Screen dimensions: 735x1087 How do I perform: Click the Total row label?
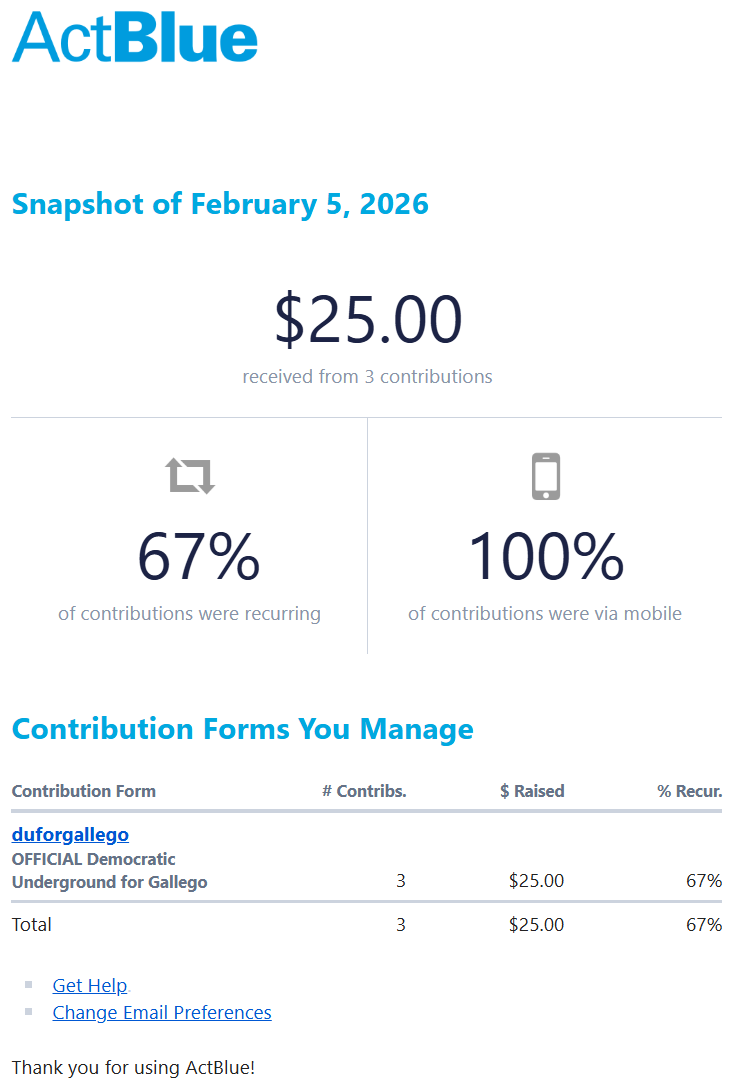click(x=32, y=924)
